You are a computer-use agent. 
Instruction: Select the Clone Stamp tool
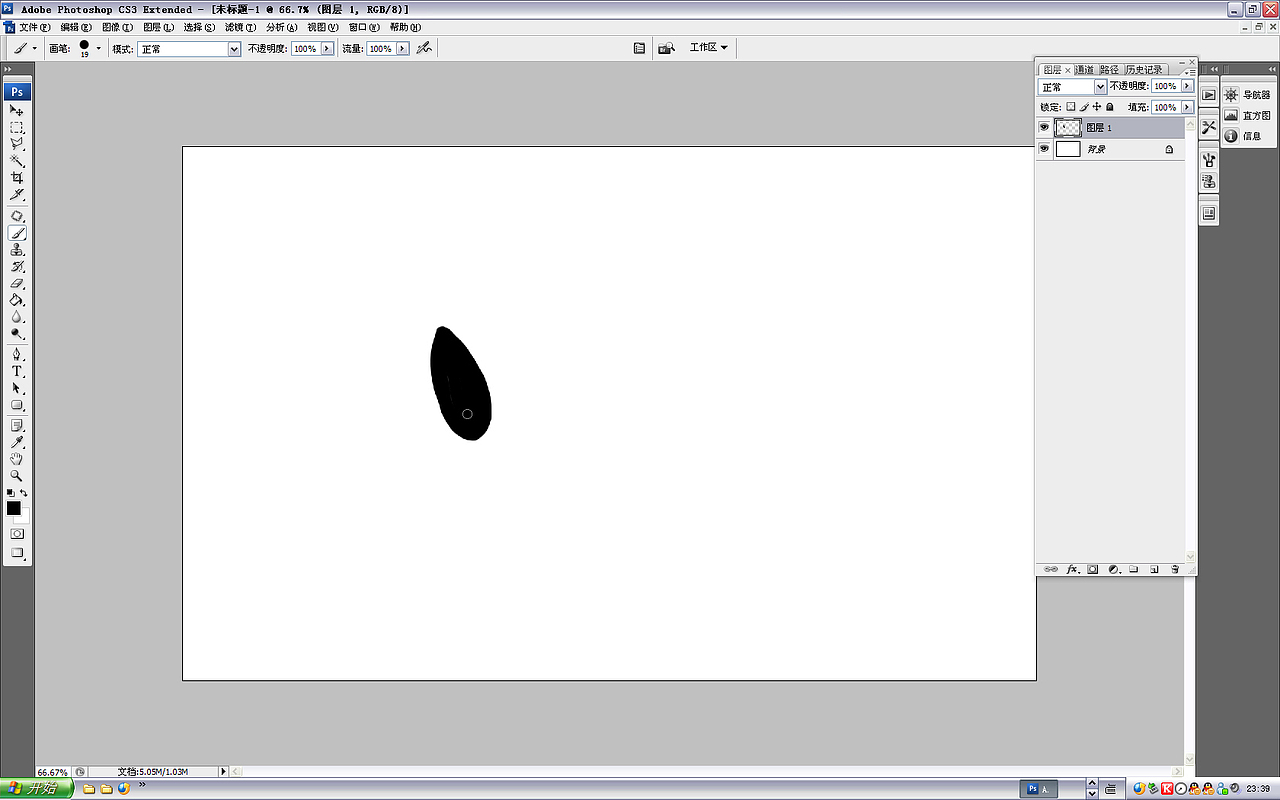pyautogui.click(x=17, y=250)
